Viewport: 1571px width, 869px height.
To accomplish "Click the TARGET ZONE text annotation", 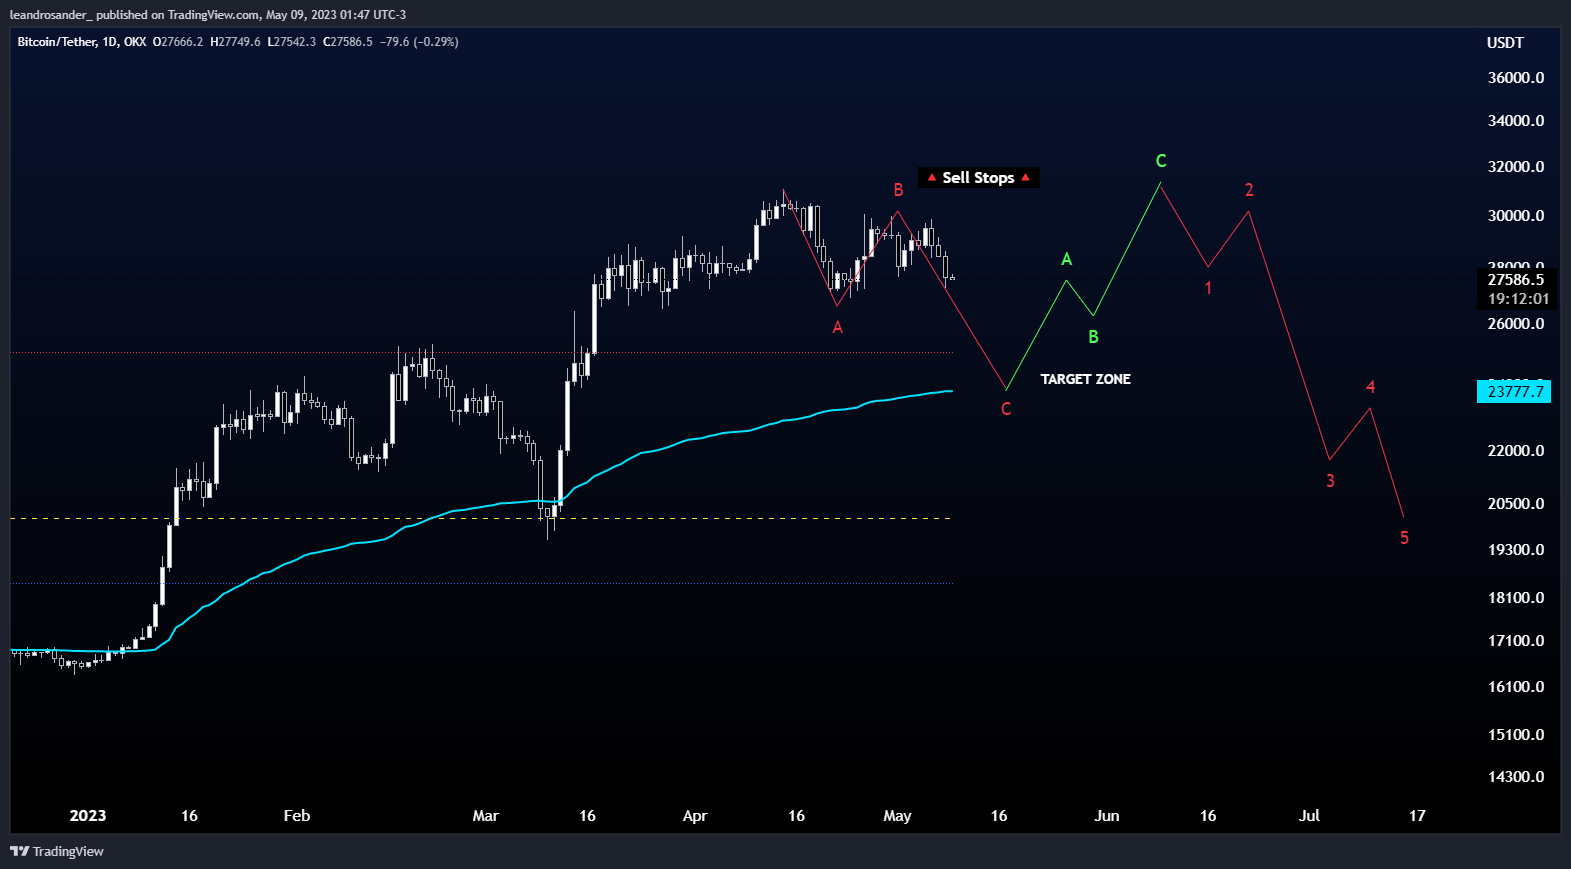I will (1085, 379).
